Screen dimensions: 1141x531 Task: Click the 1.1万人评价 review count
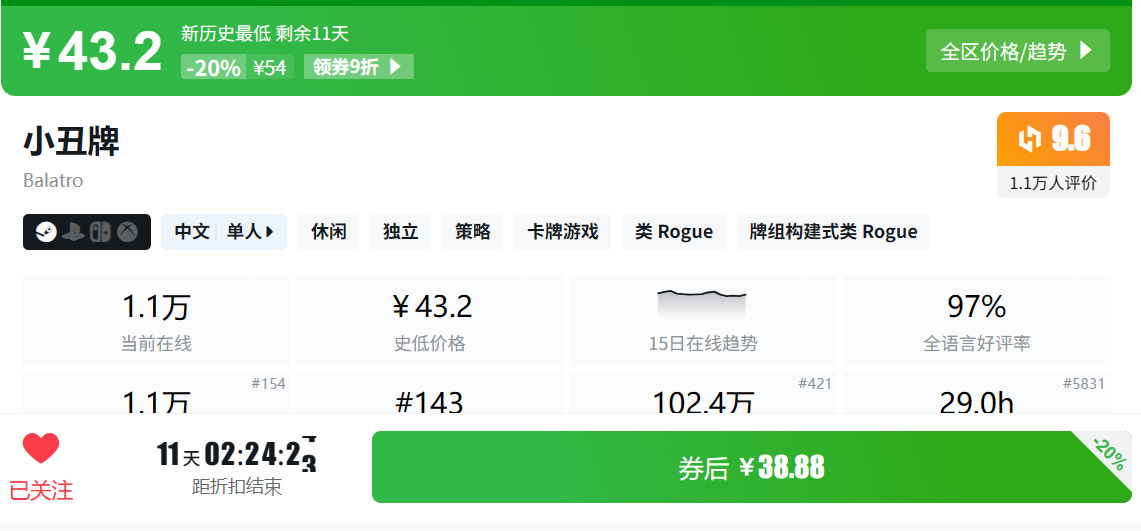1053,183
